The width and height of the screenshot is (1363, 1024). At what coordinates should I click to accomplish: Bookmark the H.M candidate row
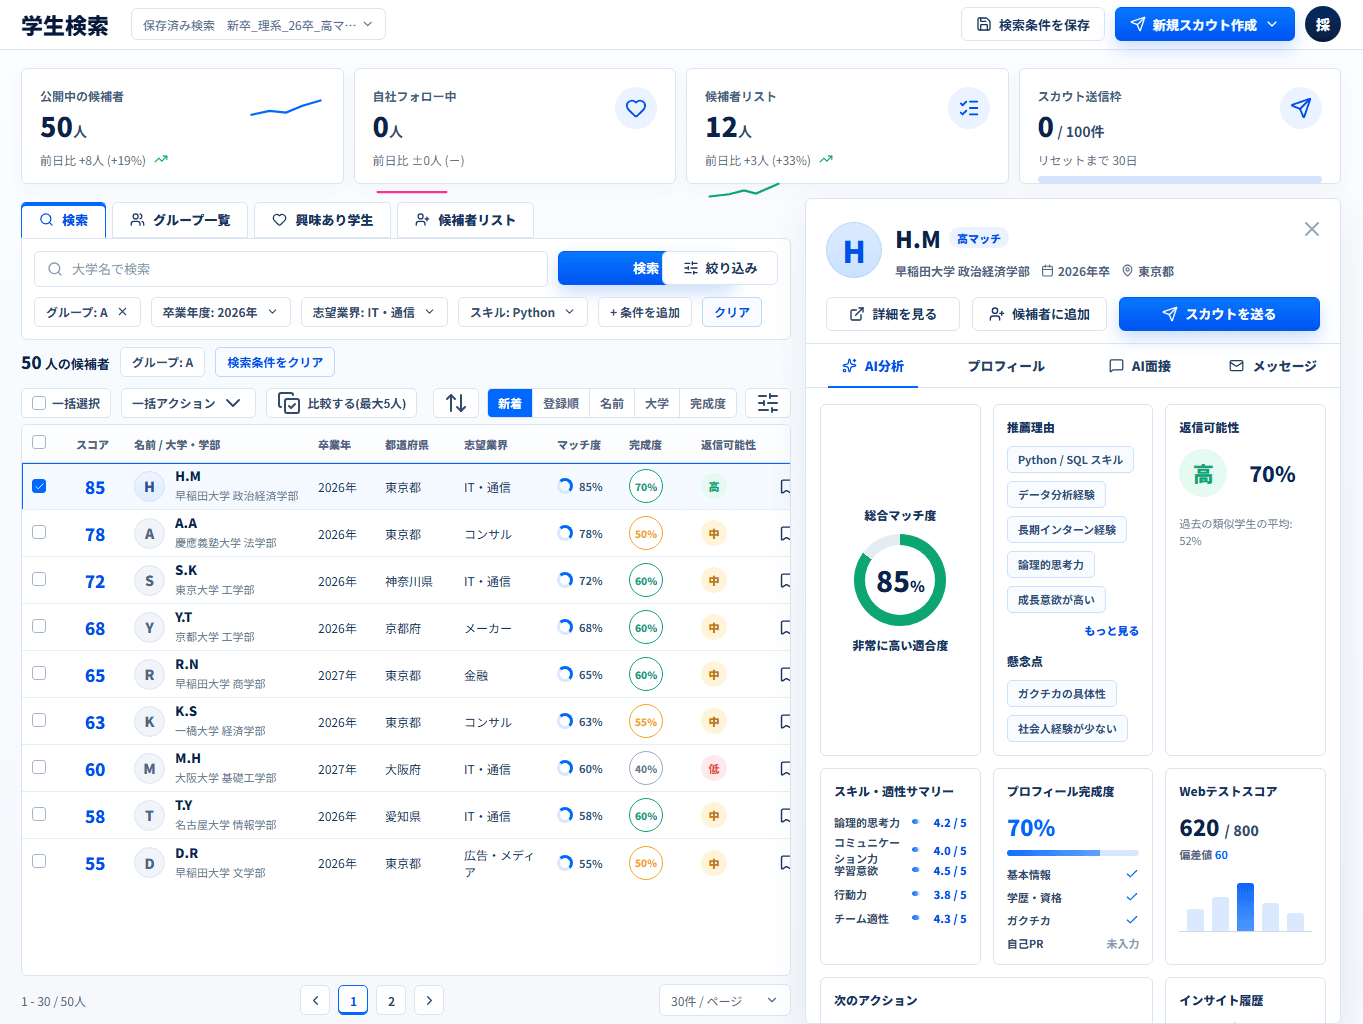[x=785, y=487]
